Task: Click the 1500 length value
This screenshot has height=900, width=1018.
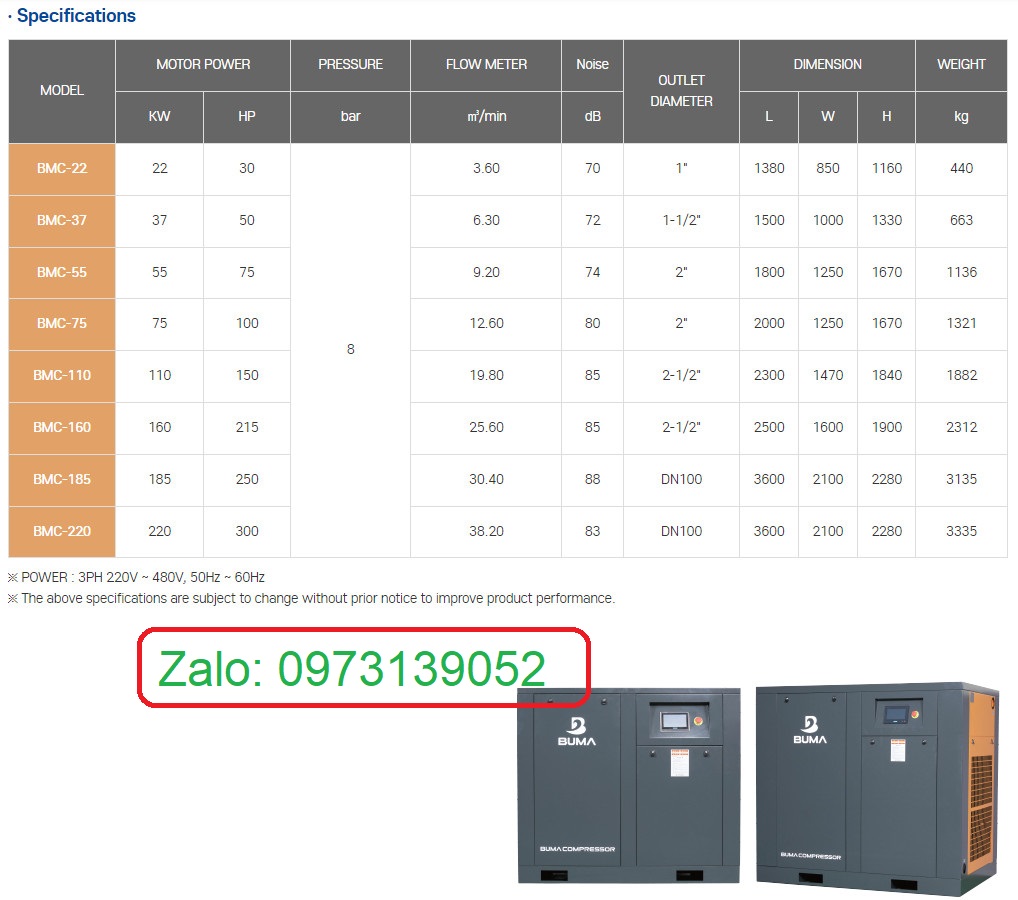Action: [x=769, y=220]
